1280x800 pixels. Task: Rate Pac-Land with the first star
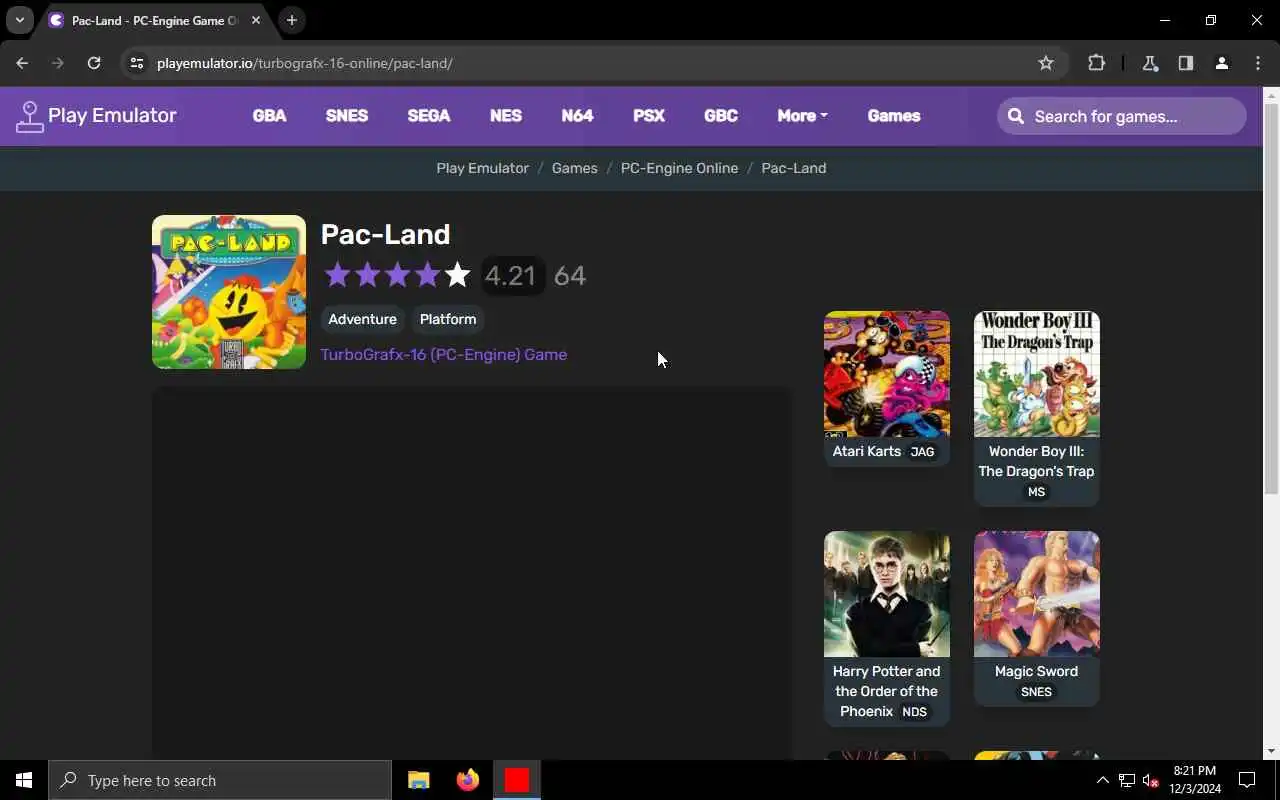tap(337, 275)
